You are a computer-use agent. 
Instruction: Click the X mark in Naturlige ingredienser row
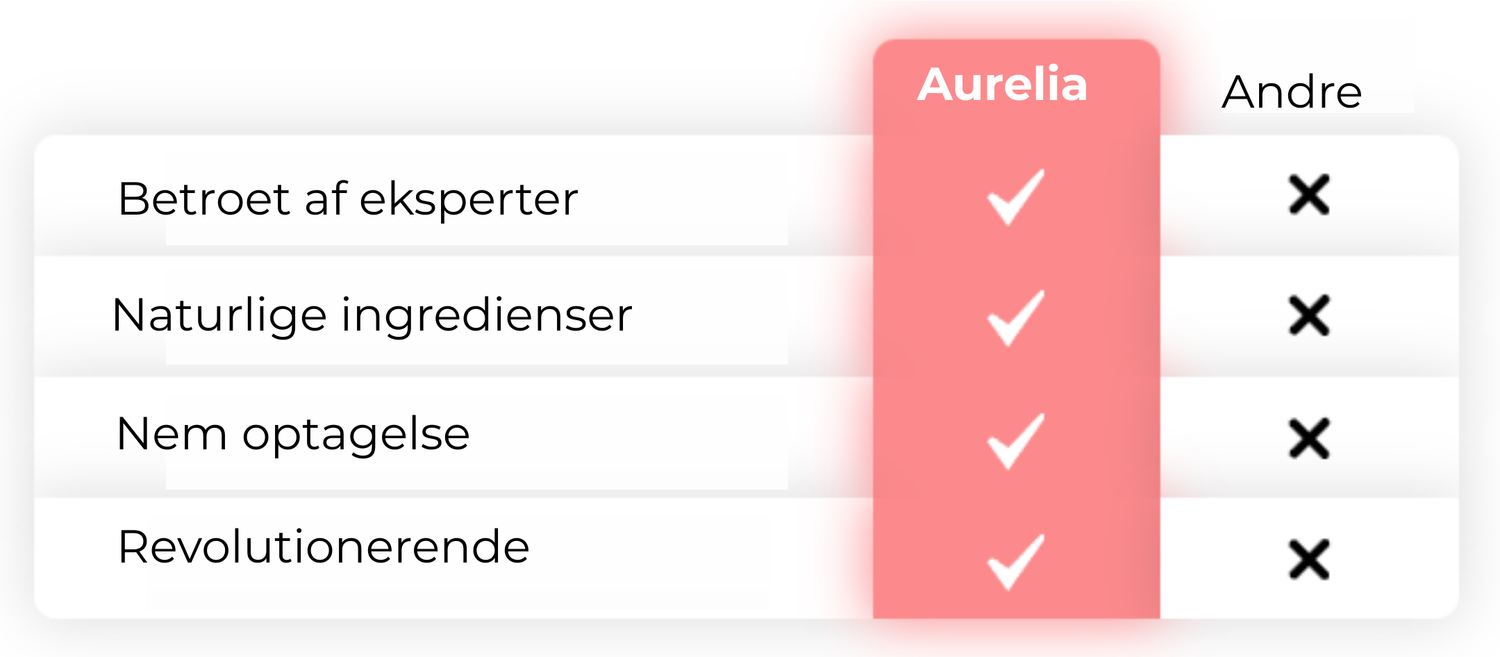(1308, 316)
